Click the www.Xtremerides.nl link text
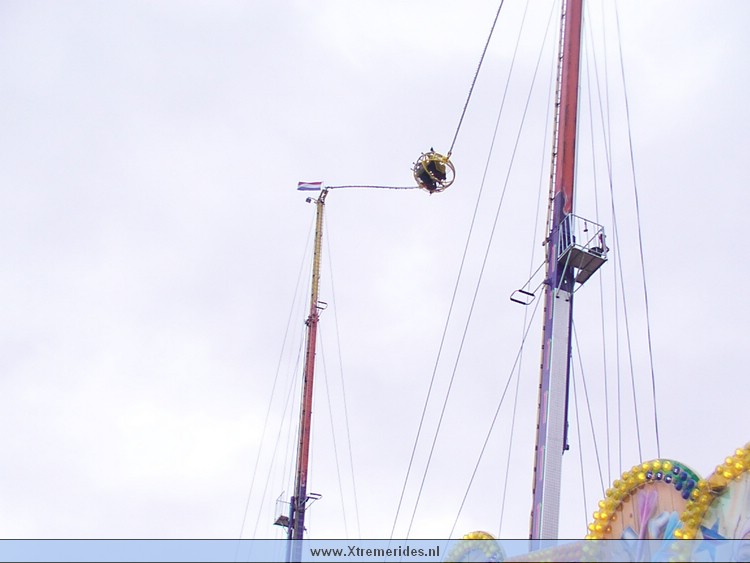750x563 pixels. tap(375, 552)
